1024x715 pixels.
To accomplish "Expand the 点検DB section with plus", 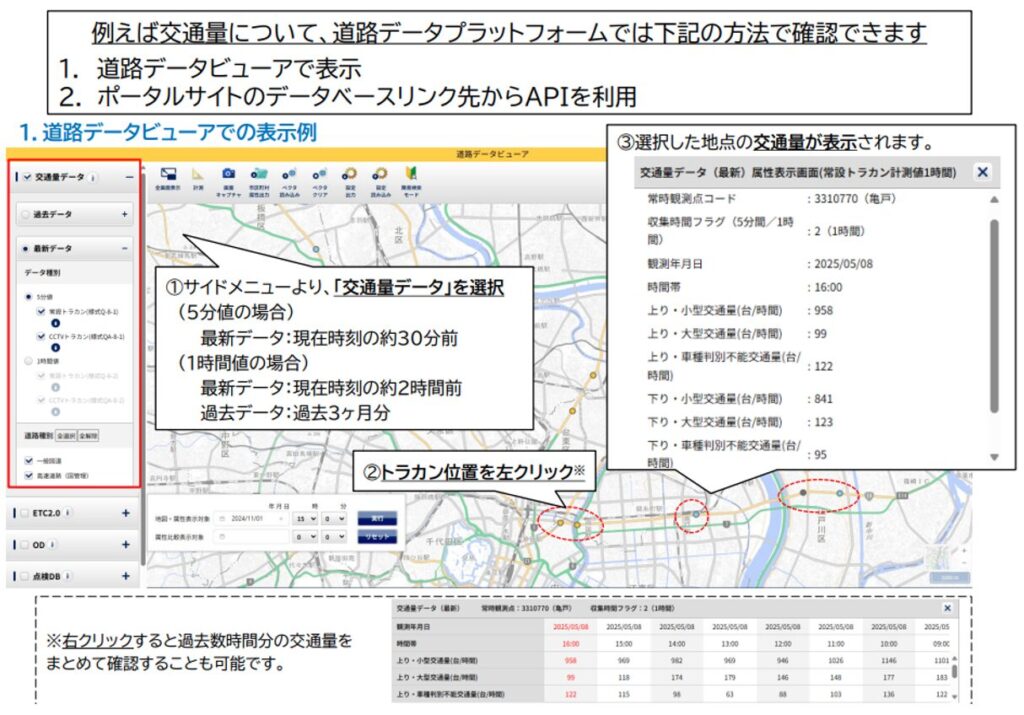I will tap(125, 576).
